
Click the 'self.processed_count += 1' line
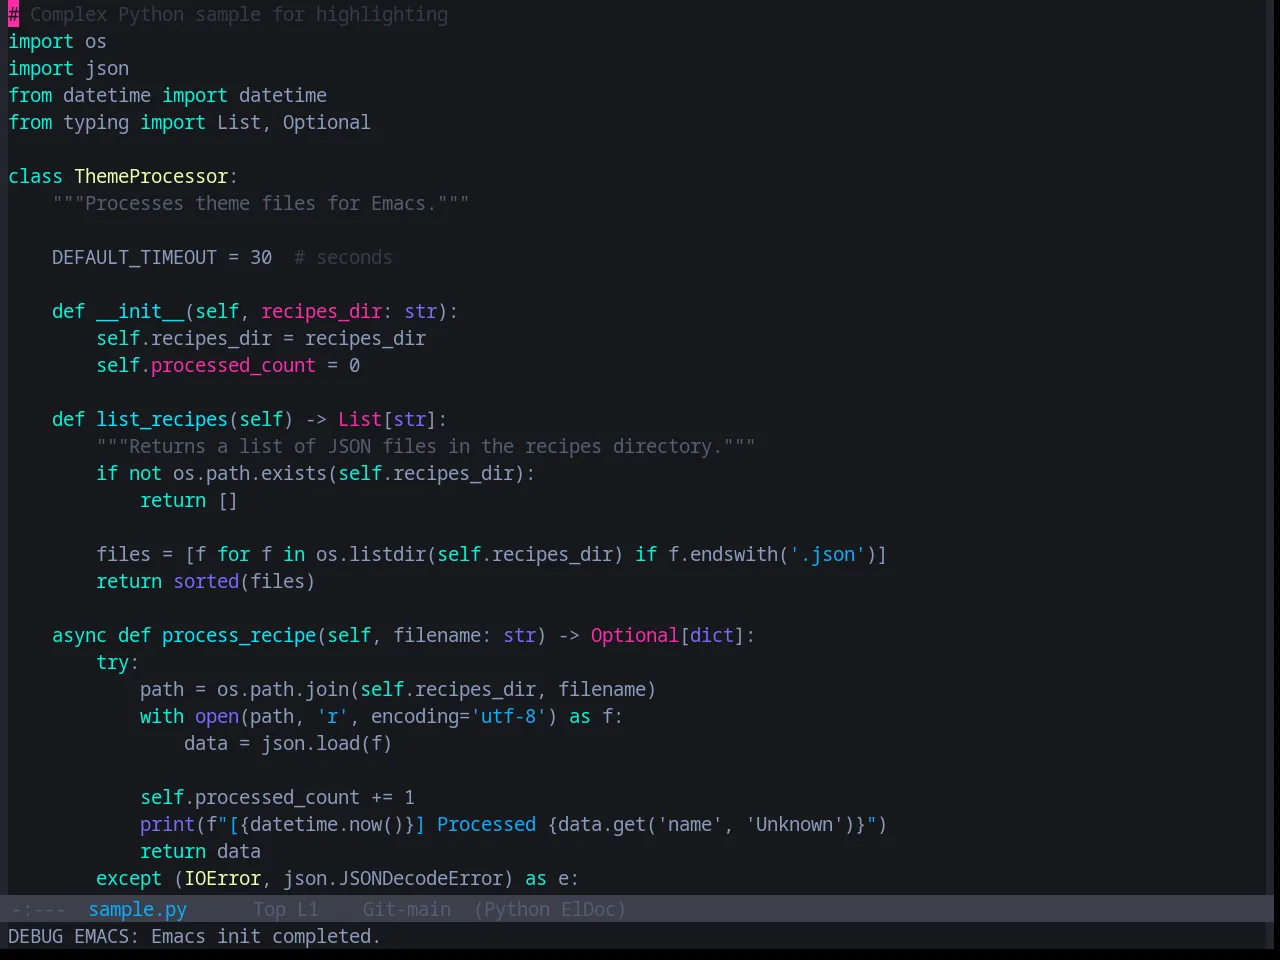[x=277, y=797]
